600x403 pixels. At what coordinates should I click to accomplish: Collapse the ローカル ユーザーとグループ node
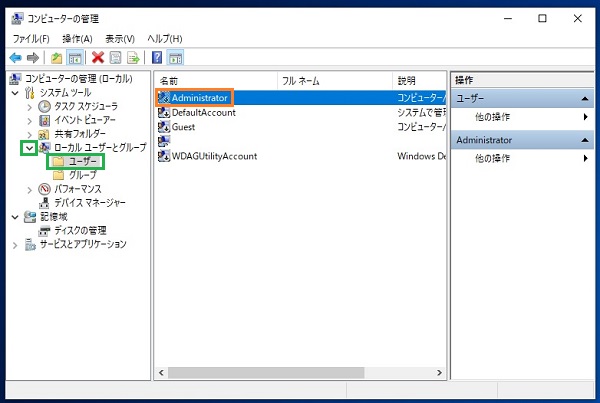point(29,148)
